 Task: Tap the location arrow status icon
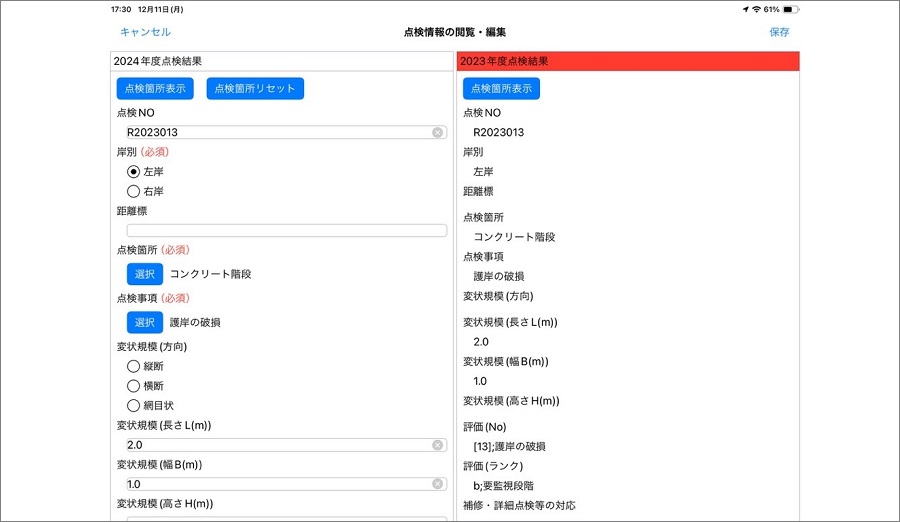746,9
